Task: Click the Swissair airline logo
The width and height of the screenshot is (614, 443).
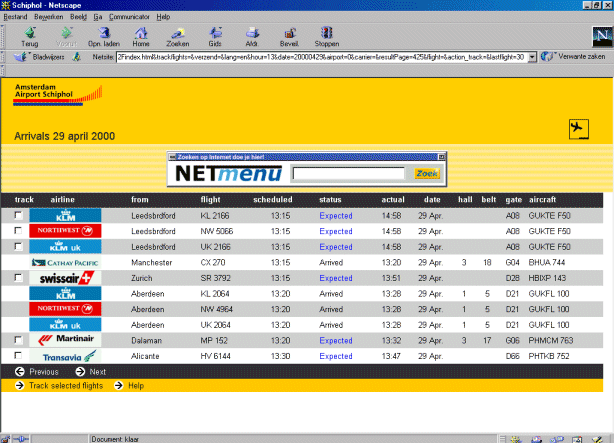Action: pos(65,278)
